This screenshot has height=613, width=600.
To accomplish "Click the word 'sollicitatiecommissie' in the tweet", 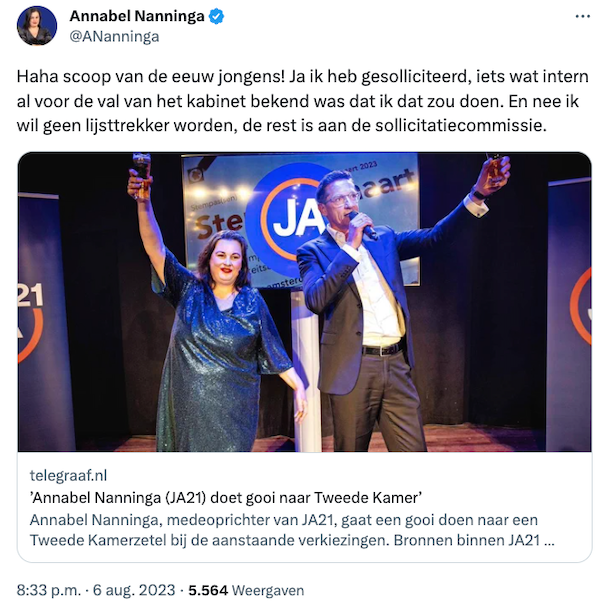I will pyautogui.click(x=460, y=125).
